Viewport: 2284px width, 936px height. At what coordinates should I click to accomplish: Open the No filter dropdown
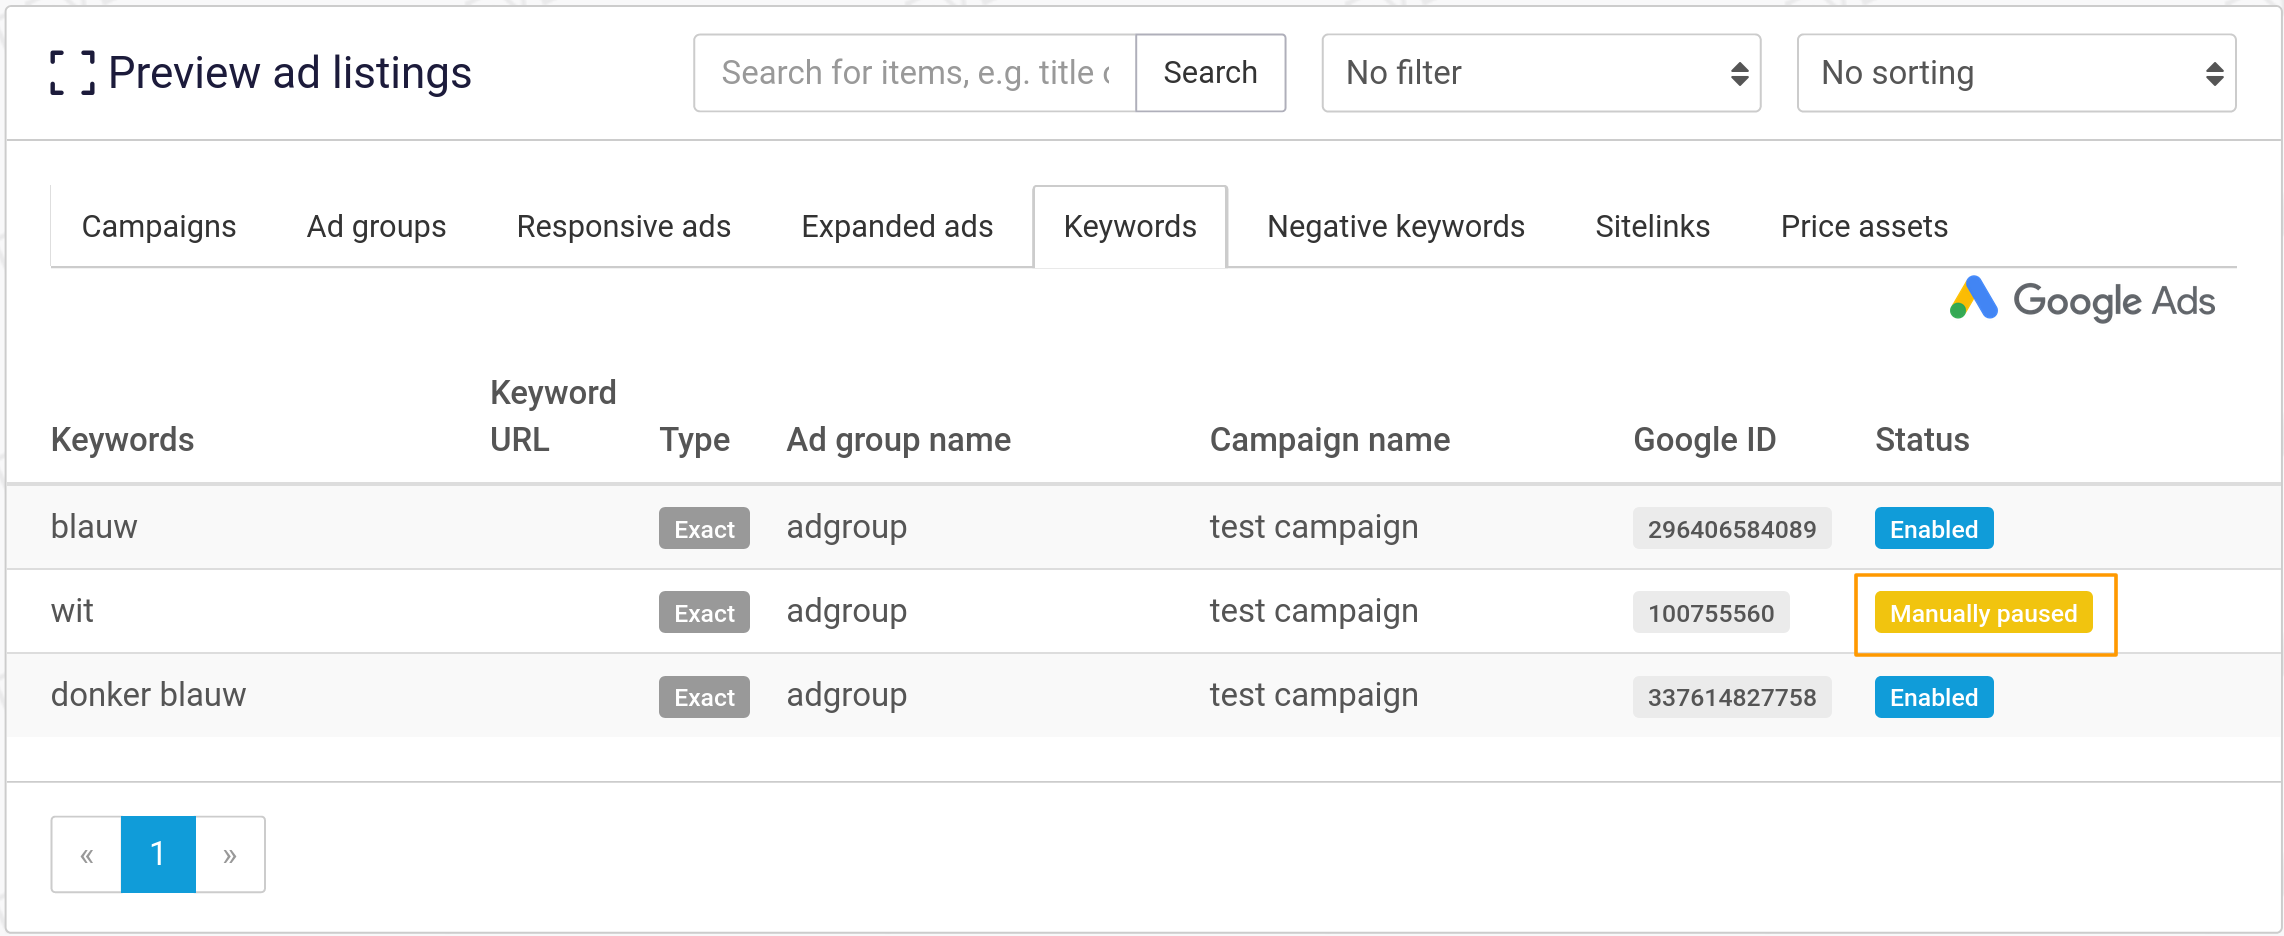1540,73
